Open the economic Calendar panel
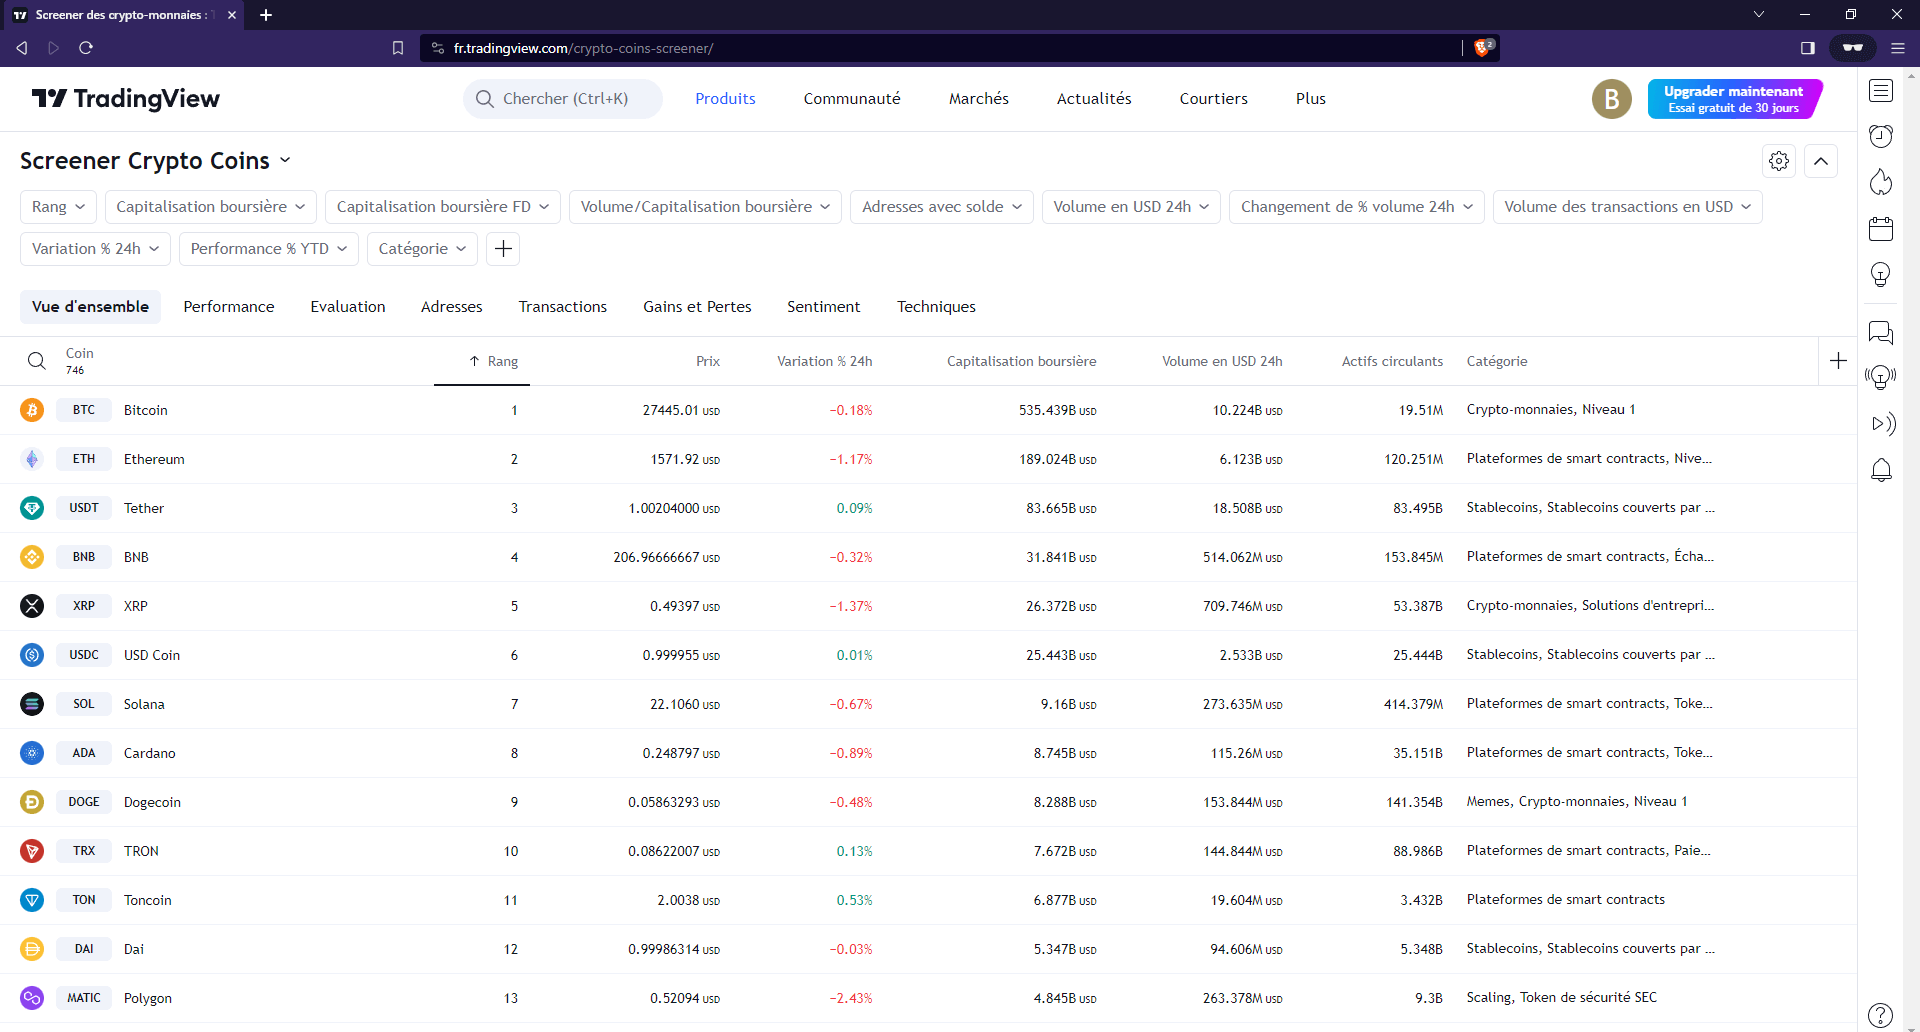 tap(1881, 228)
